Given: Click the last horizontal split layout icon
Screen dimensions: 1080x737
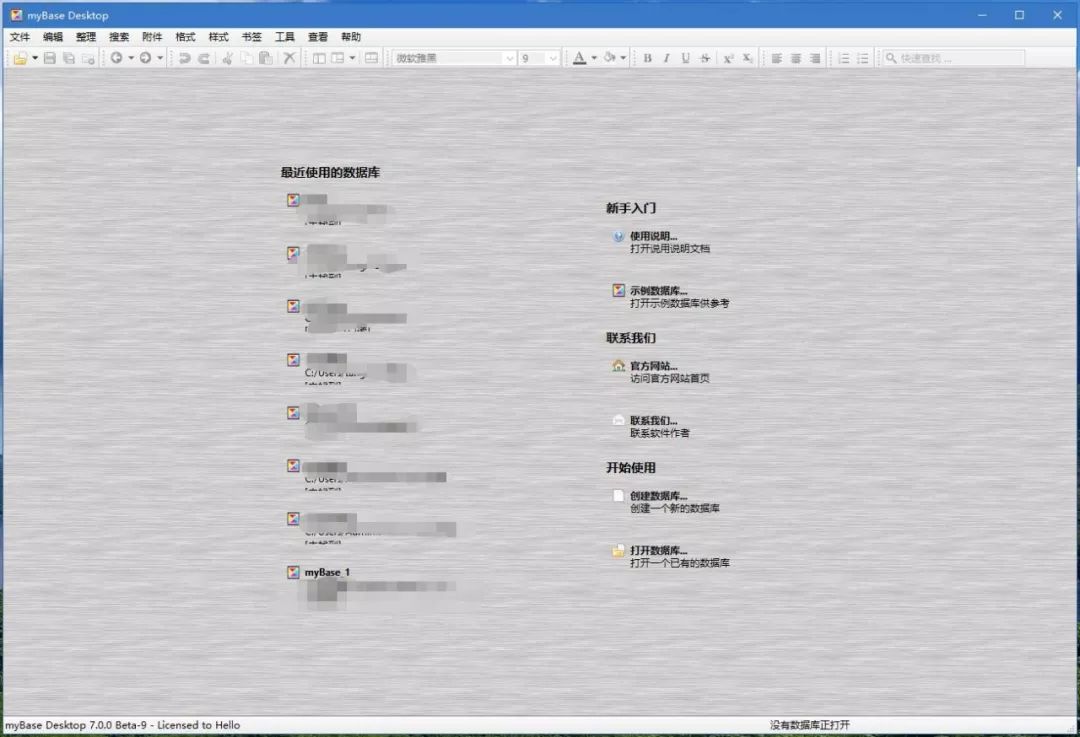Looking at the screenshot, I should [x=371, y=59].
